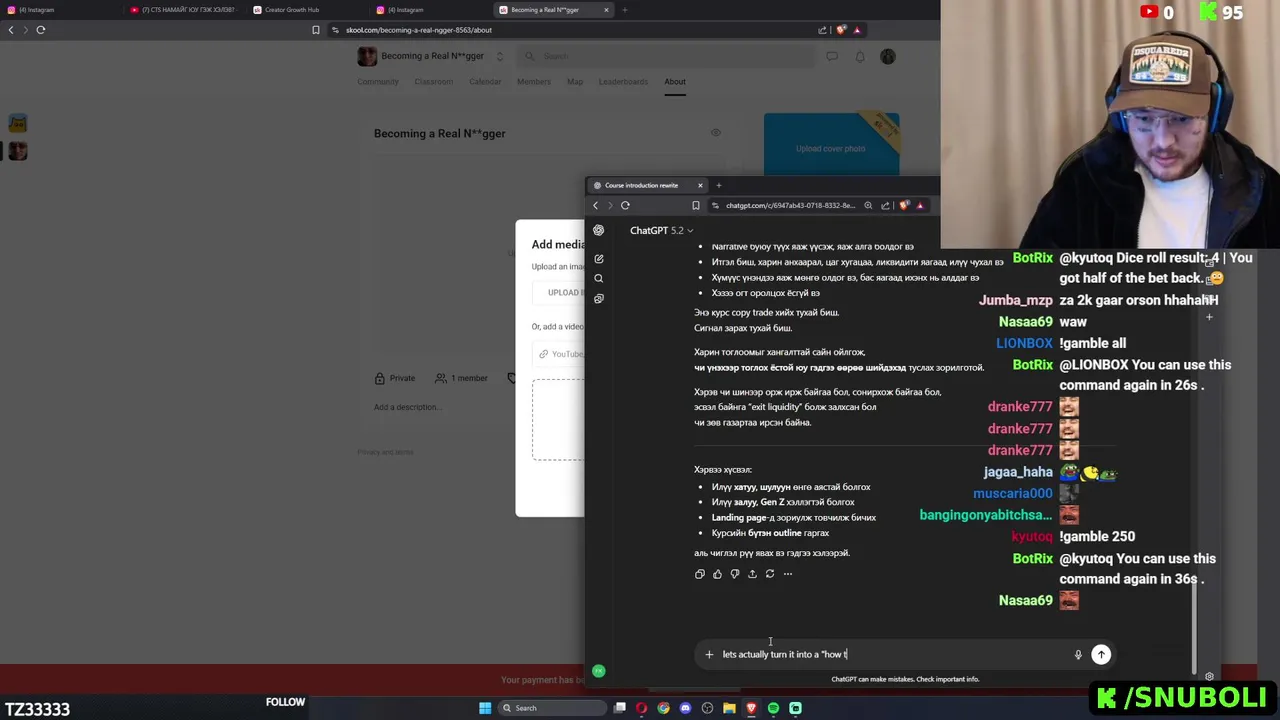Open new tab in main browser
The height and width of the screenshot is (720, 1280).
625,10
